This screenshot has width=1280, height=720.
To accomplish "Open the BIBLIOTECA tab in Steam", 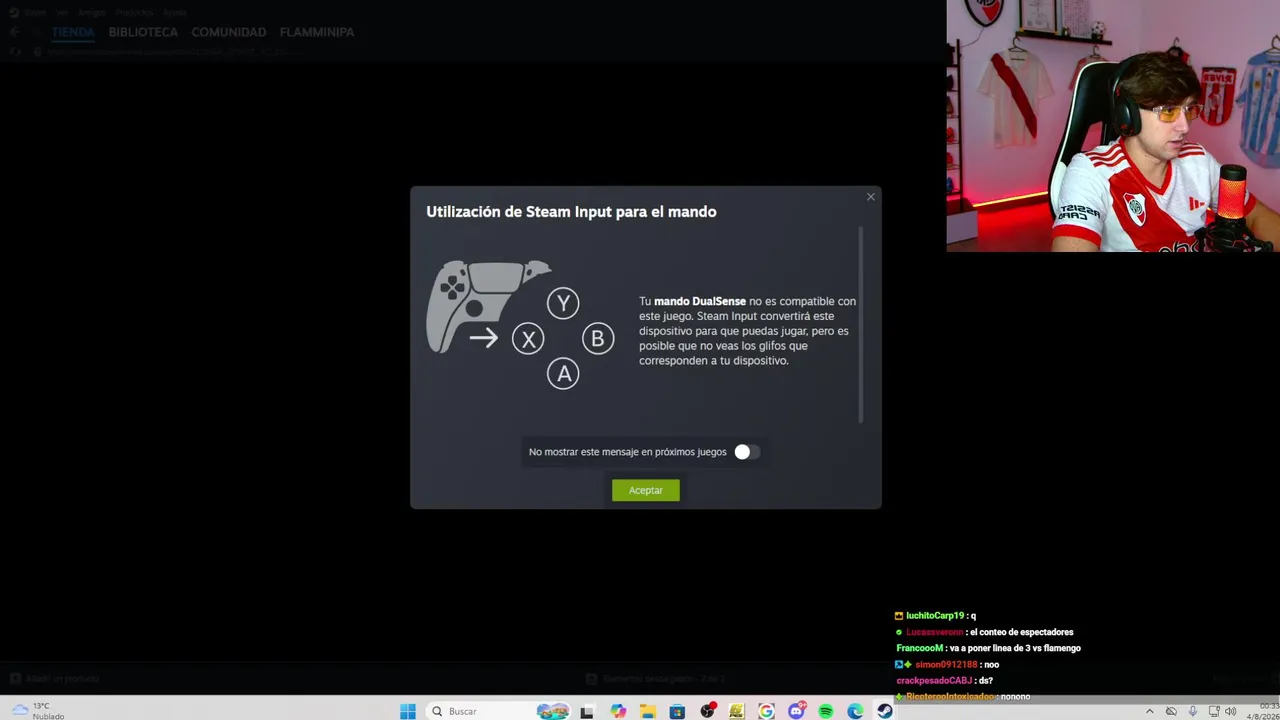I will [x=143, y=32].
